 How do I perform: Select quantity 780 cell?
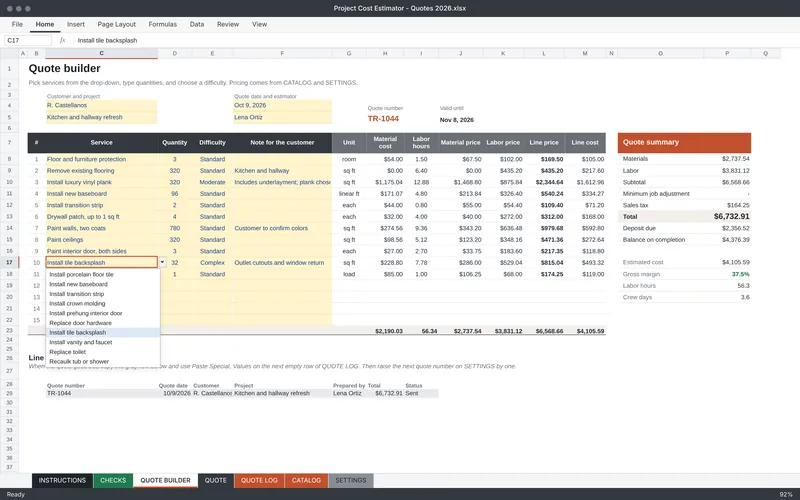174,228
